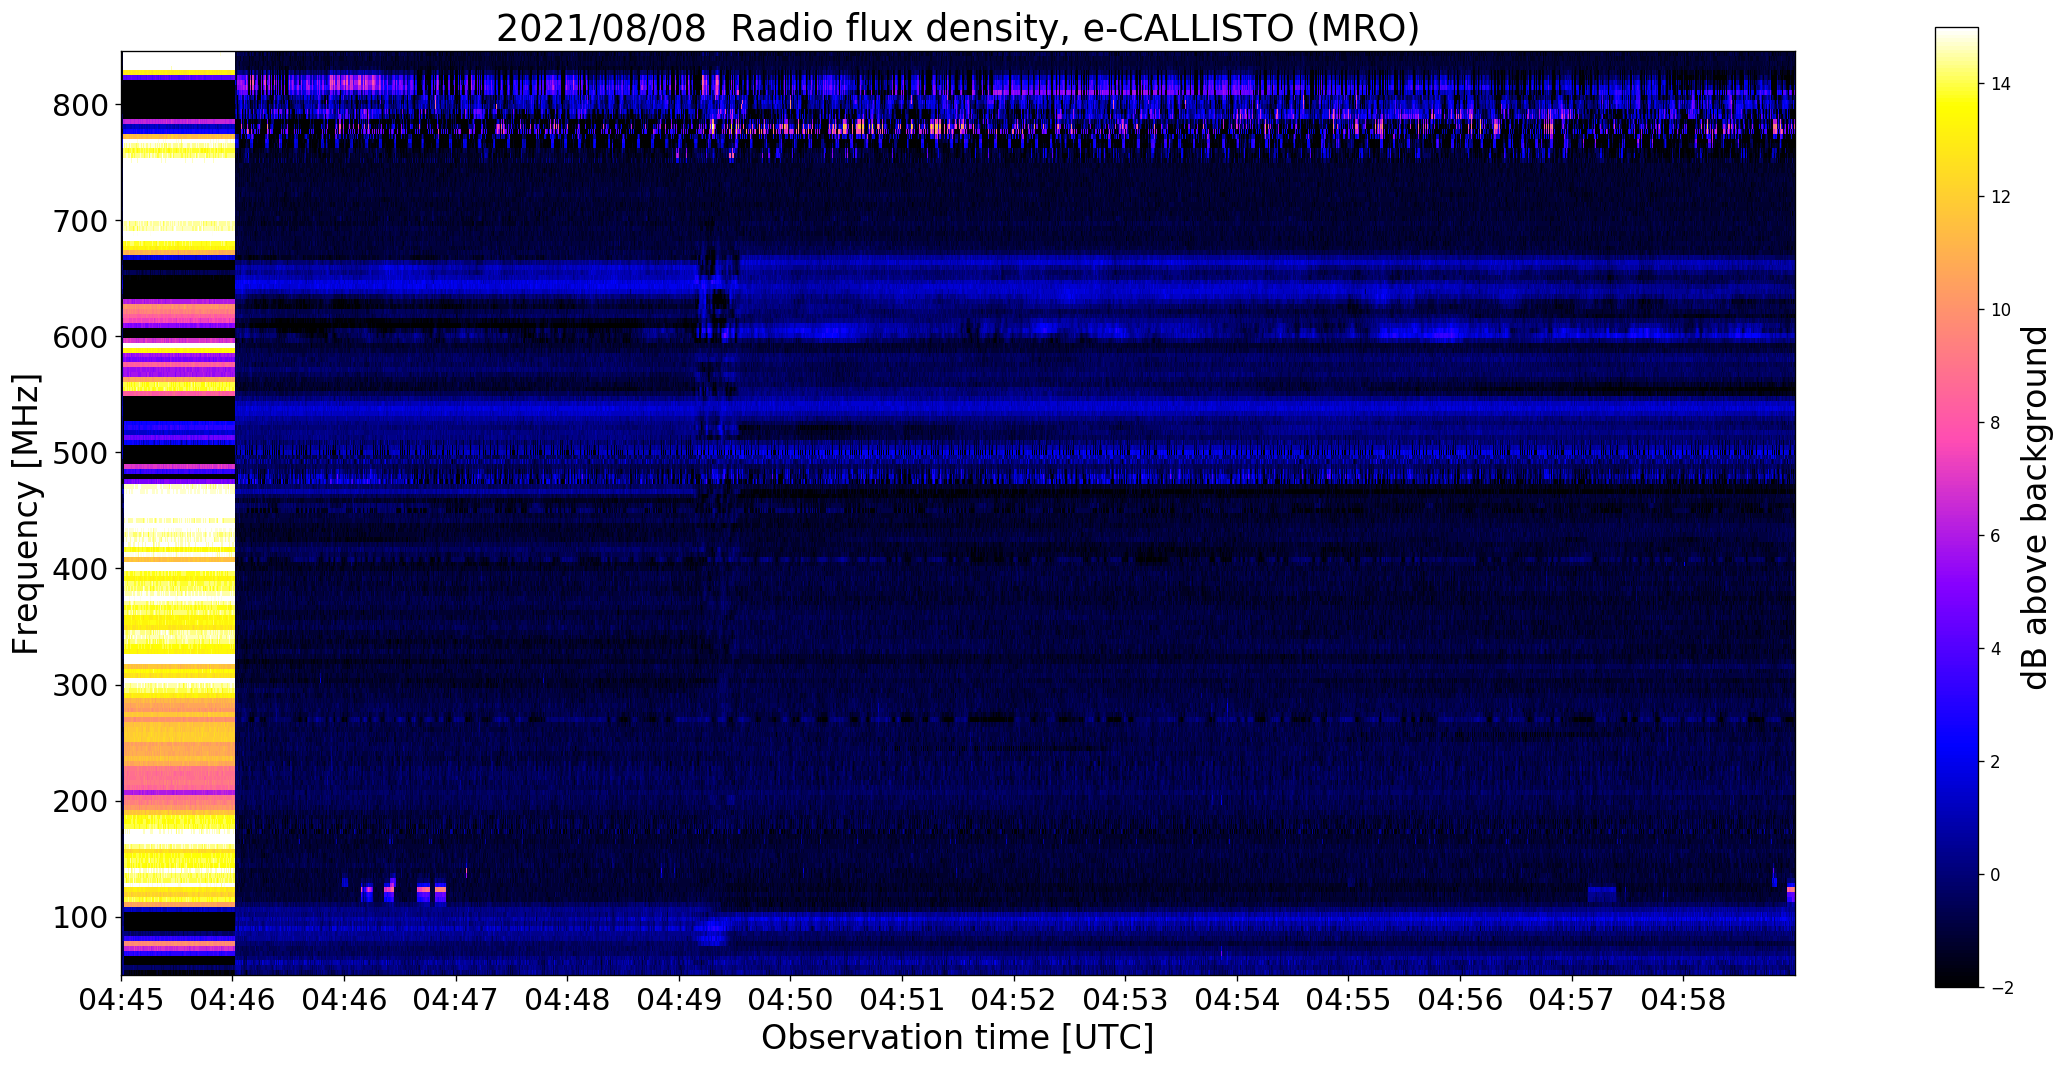Click the 500 tick label on the frequency axis
The height and width of the screenshot is (1067, 2066).
point(79,453)
